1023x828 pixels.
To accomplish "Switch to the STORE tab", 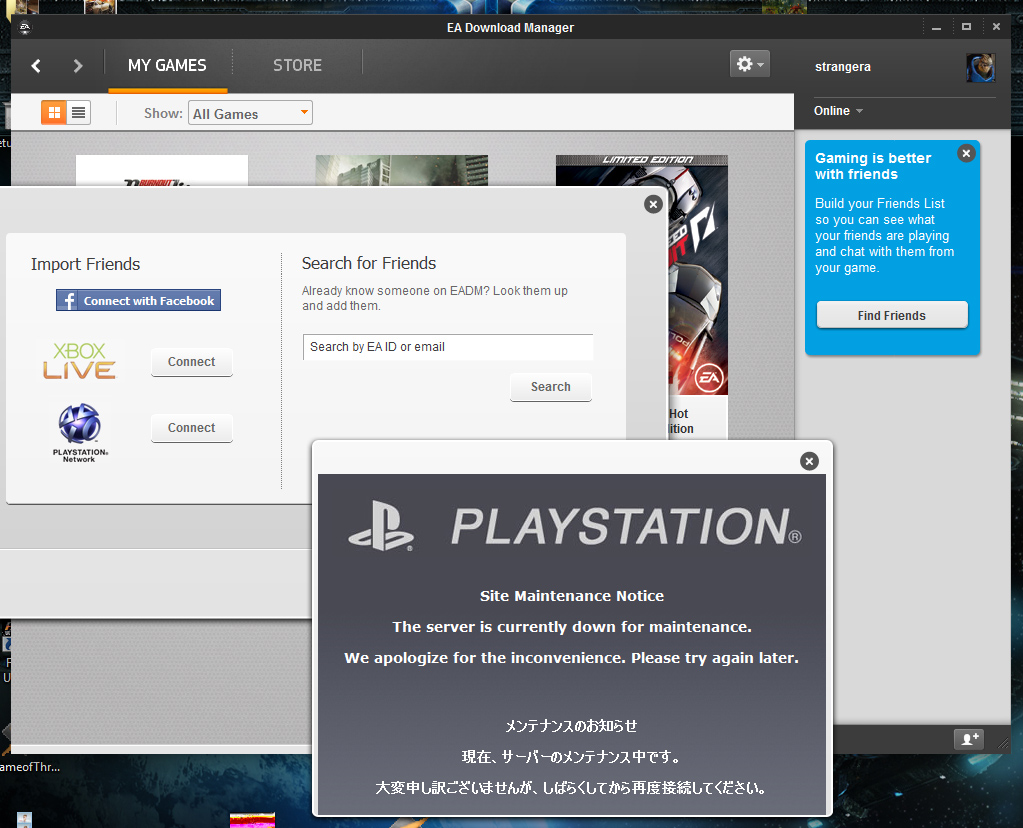I will [x=297, y=66].
